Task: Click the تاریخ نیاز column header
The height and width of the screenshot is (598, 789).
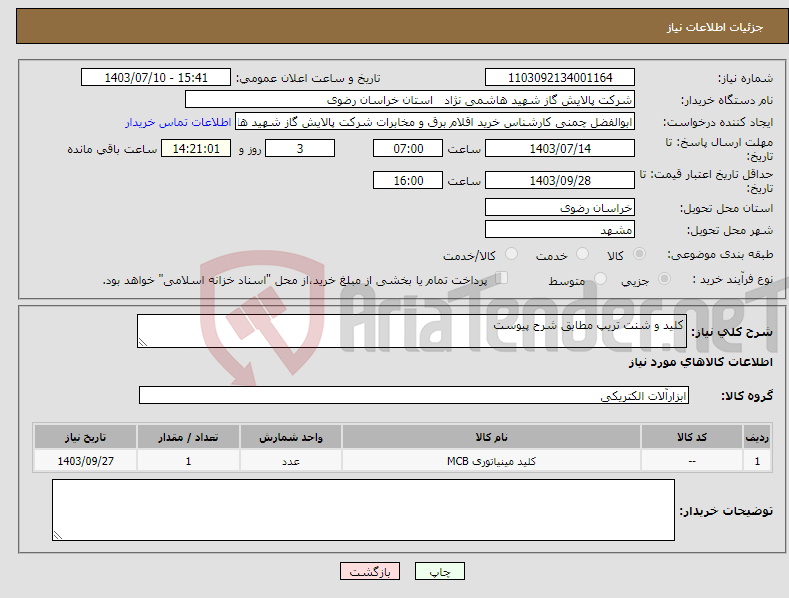Action: (86, 437)
